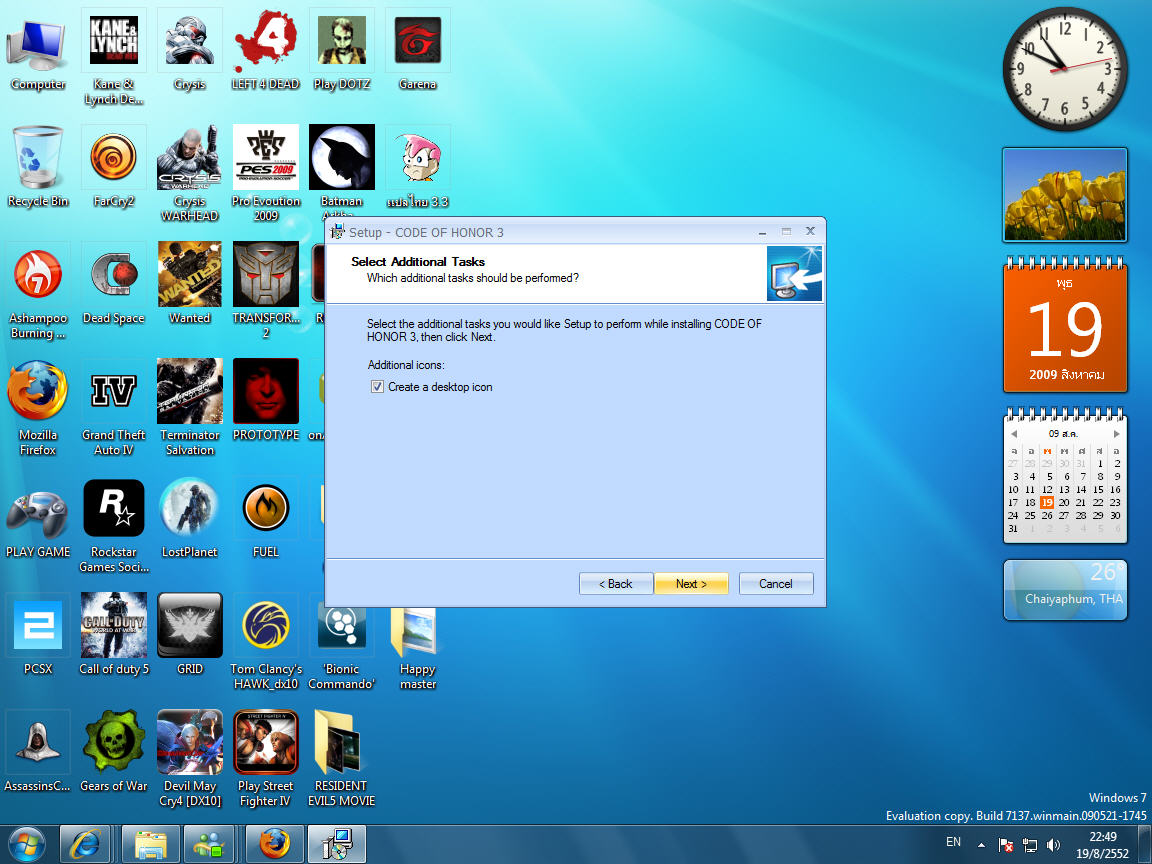Select the Mozilla Firefox desktop icon
1152x864 pixels.
[38, 408]
